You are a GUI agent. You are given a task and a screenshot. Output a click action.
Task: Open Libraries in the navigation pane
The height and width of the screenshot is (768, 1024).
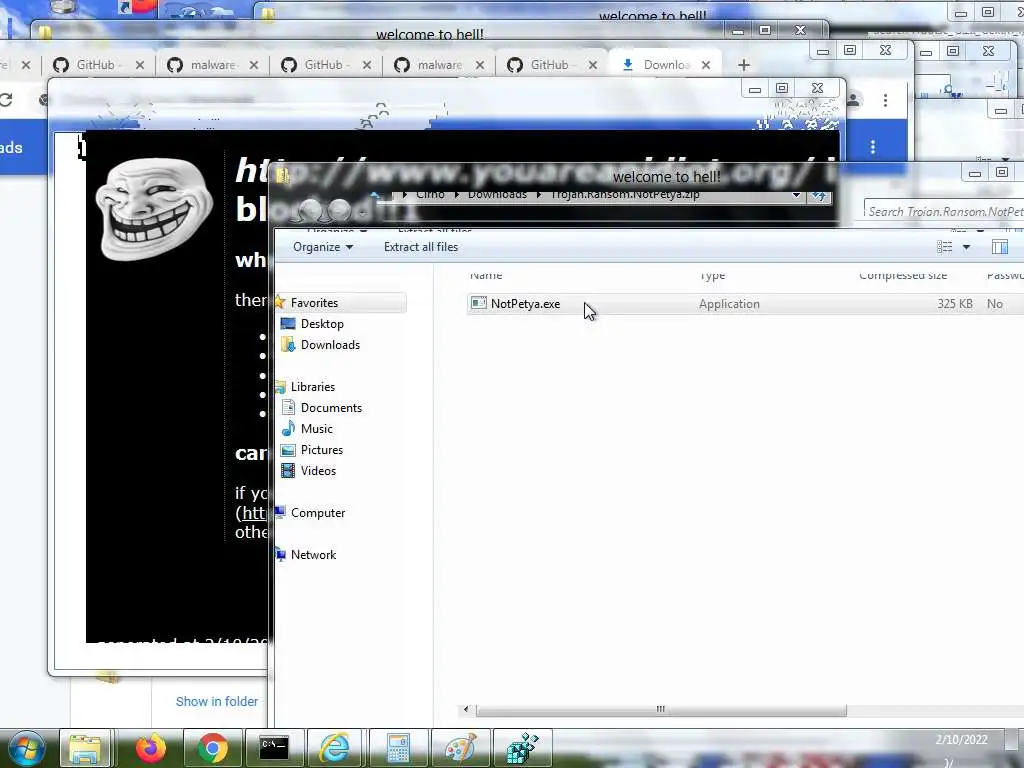(313, 387)
